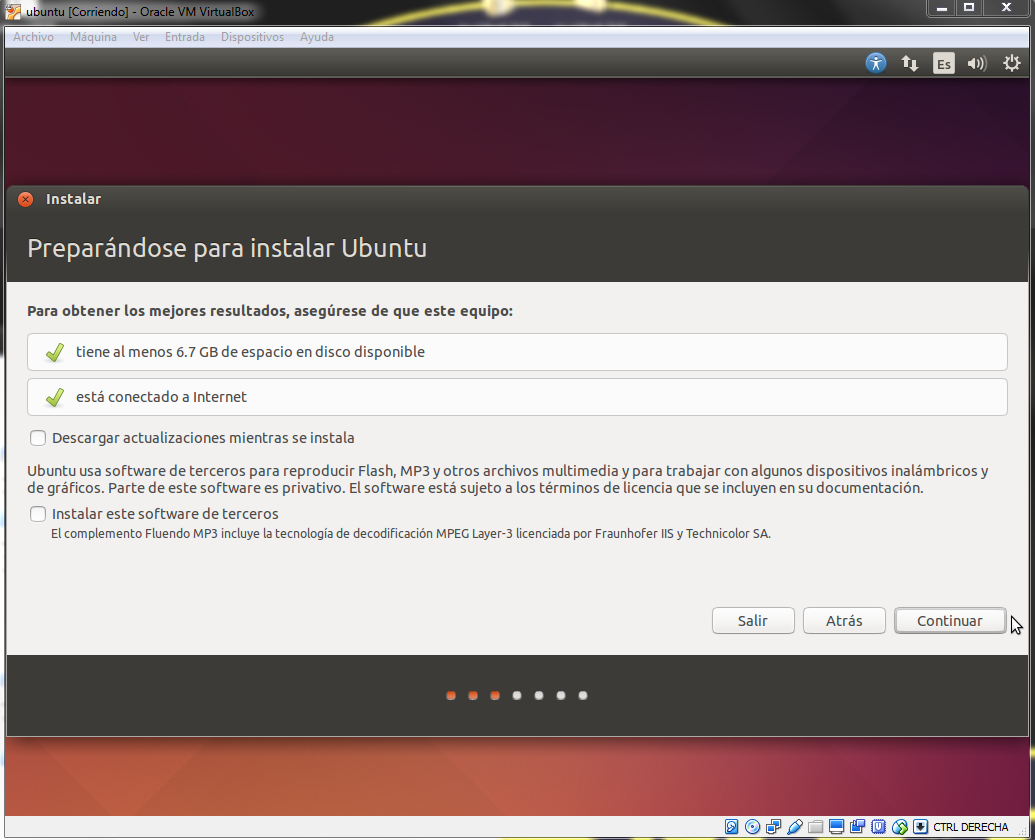Screen dimensions: 1035x840
Task: Click the CTRL DERECHA host key label
Action: [x=970, y=827]
